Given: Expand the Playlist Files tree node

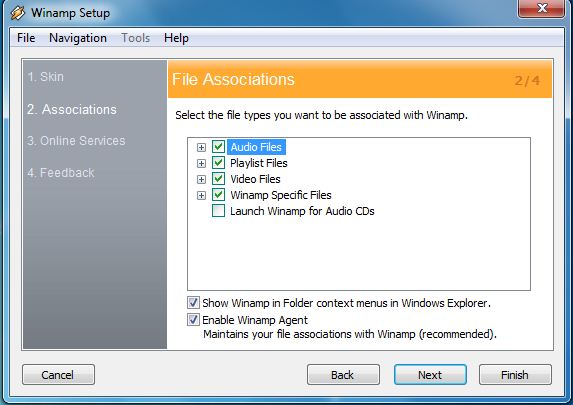Looking at the screenshot, I should click(201, 163).
